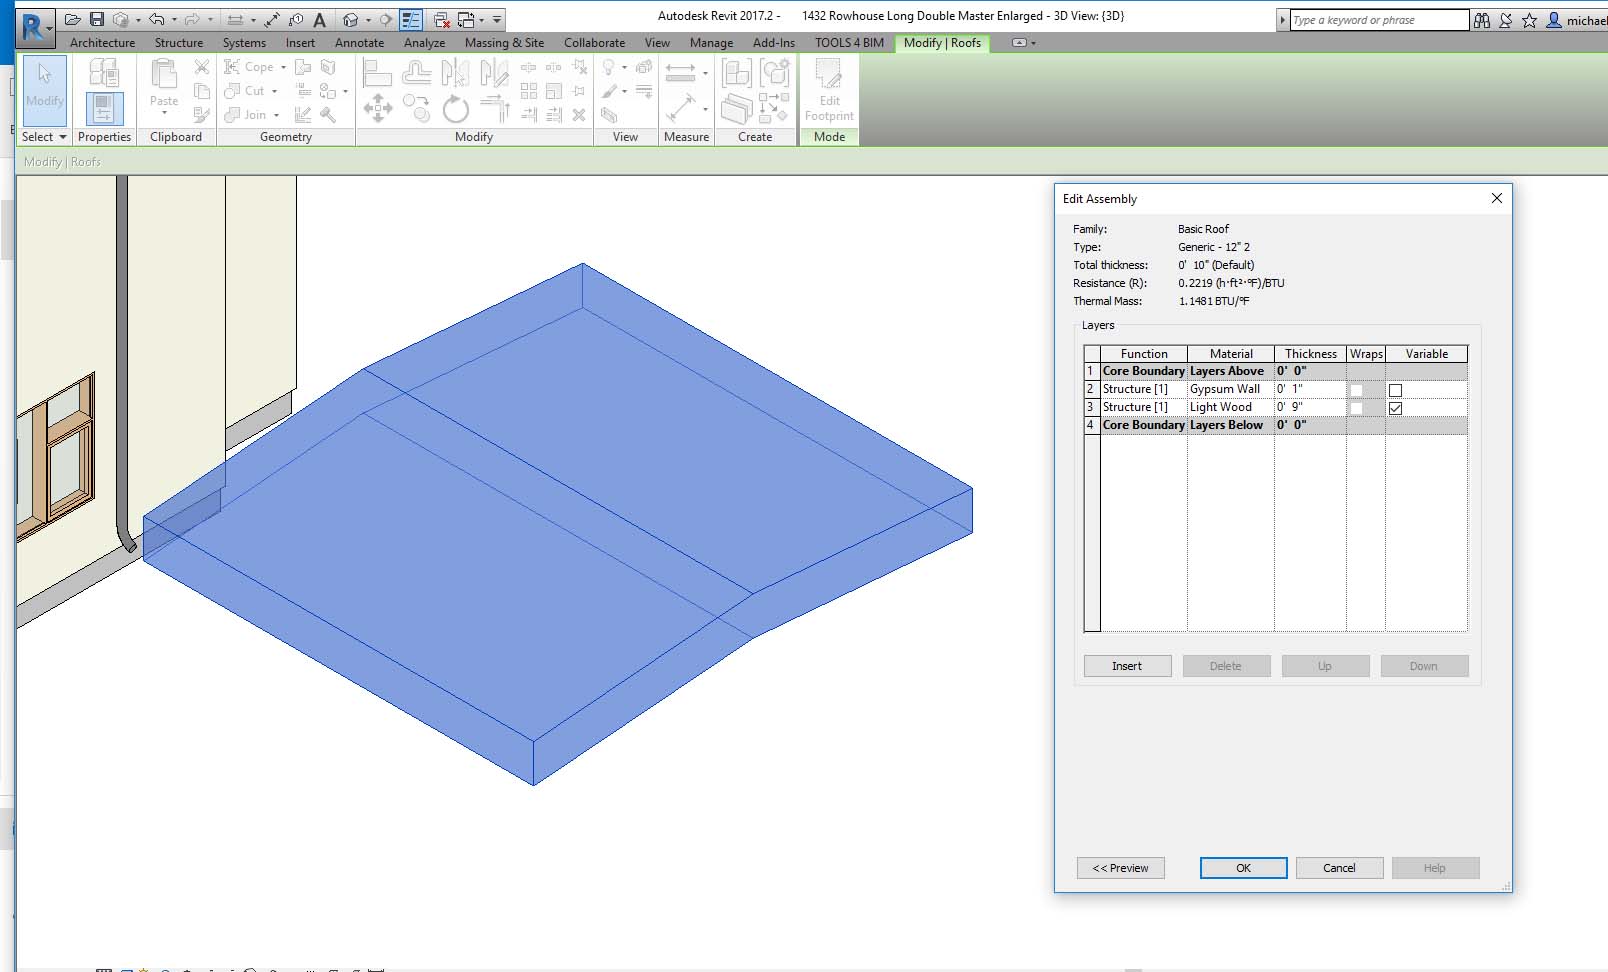This screenshot has width=1608, height=972.
Task: Enable the Variable checkbox for Gypsum Wall layer
Action: click(x=1396, y=389)
